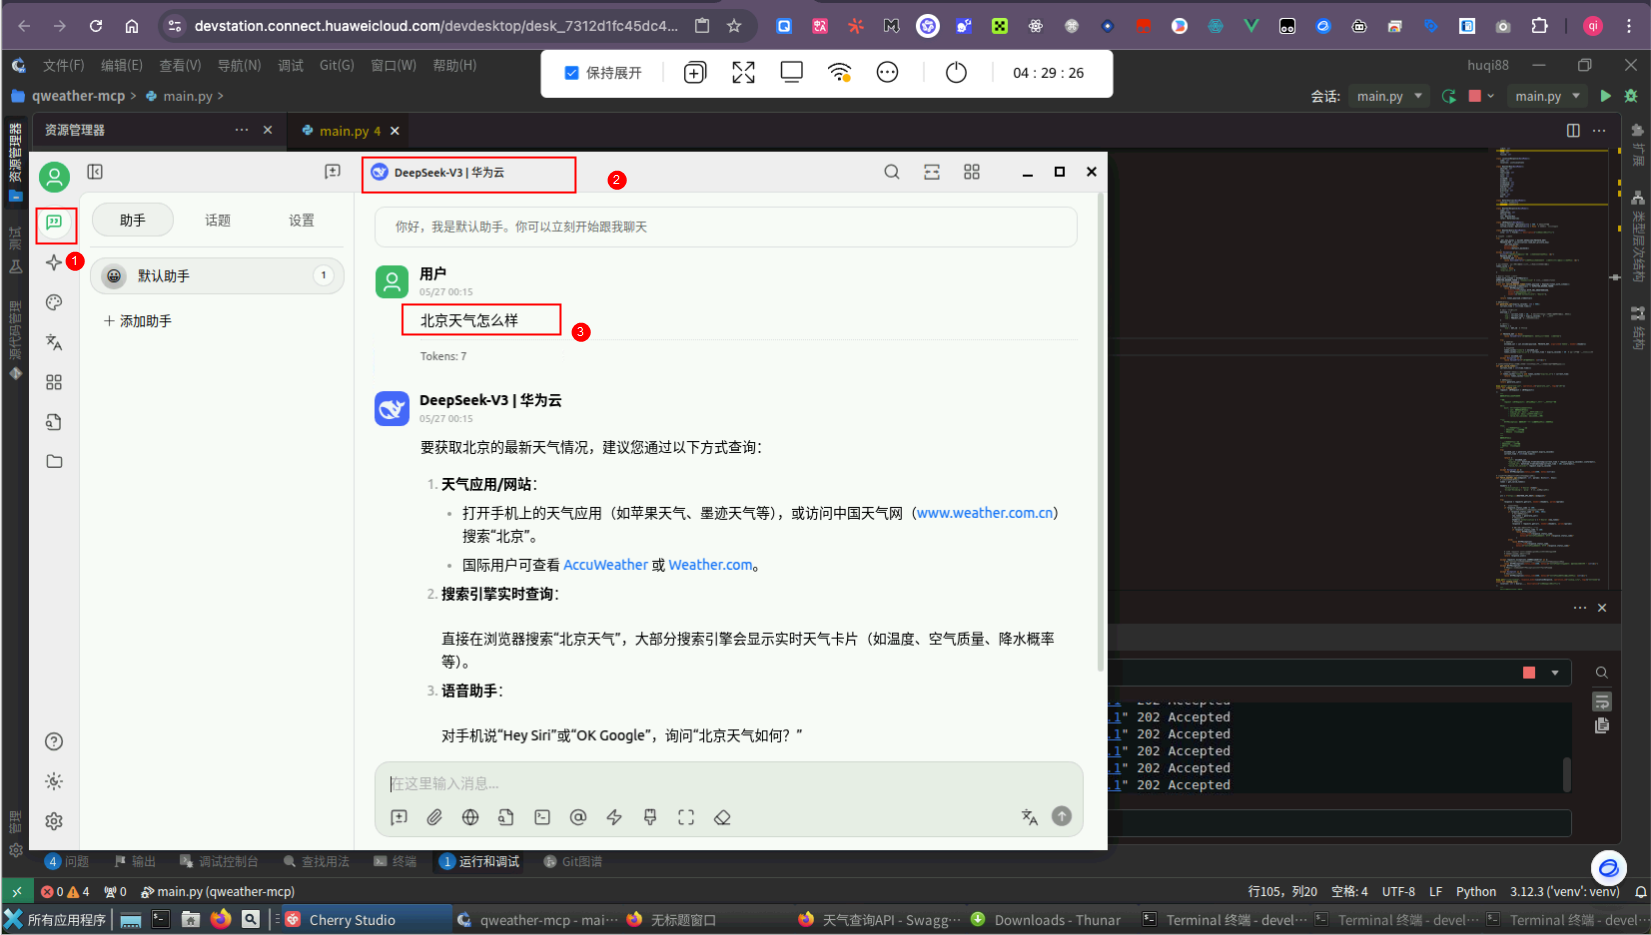The height and width of the screenshot is (935, 1651).
Task: Open the Weather.com link
Action: (x=710, y=565)
